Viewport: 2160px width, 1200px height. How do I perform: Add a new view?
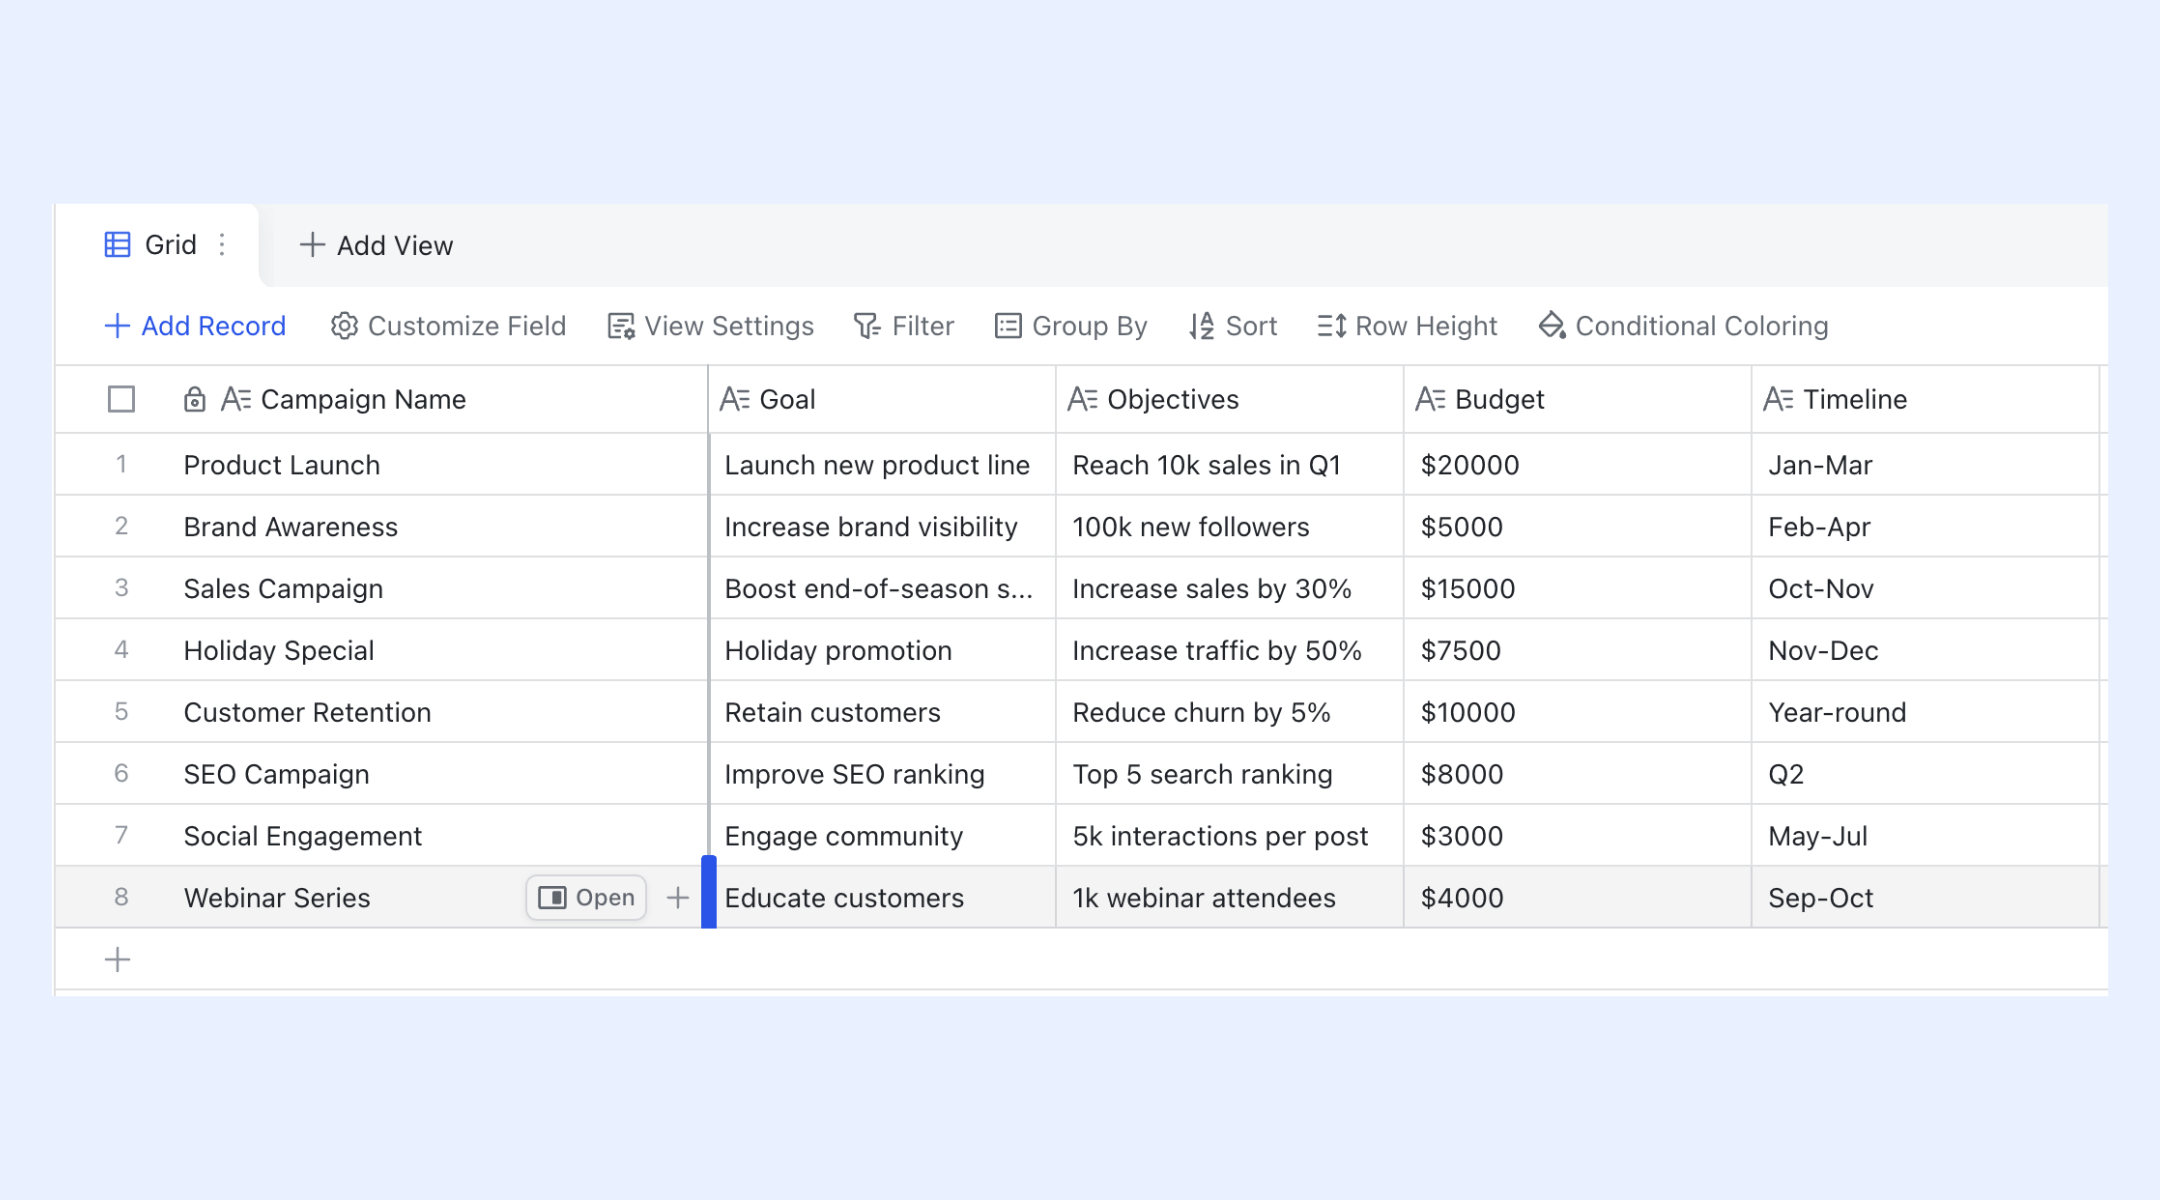pyautogui.click(x=376, y=245)
